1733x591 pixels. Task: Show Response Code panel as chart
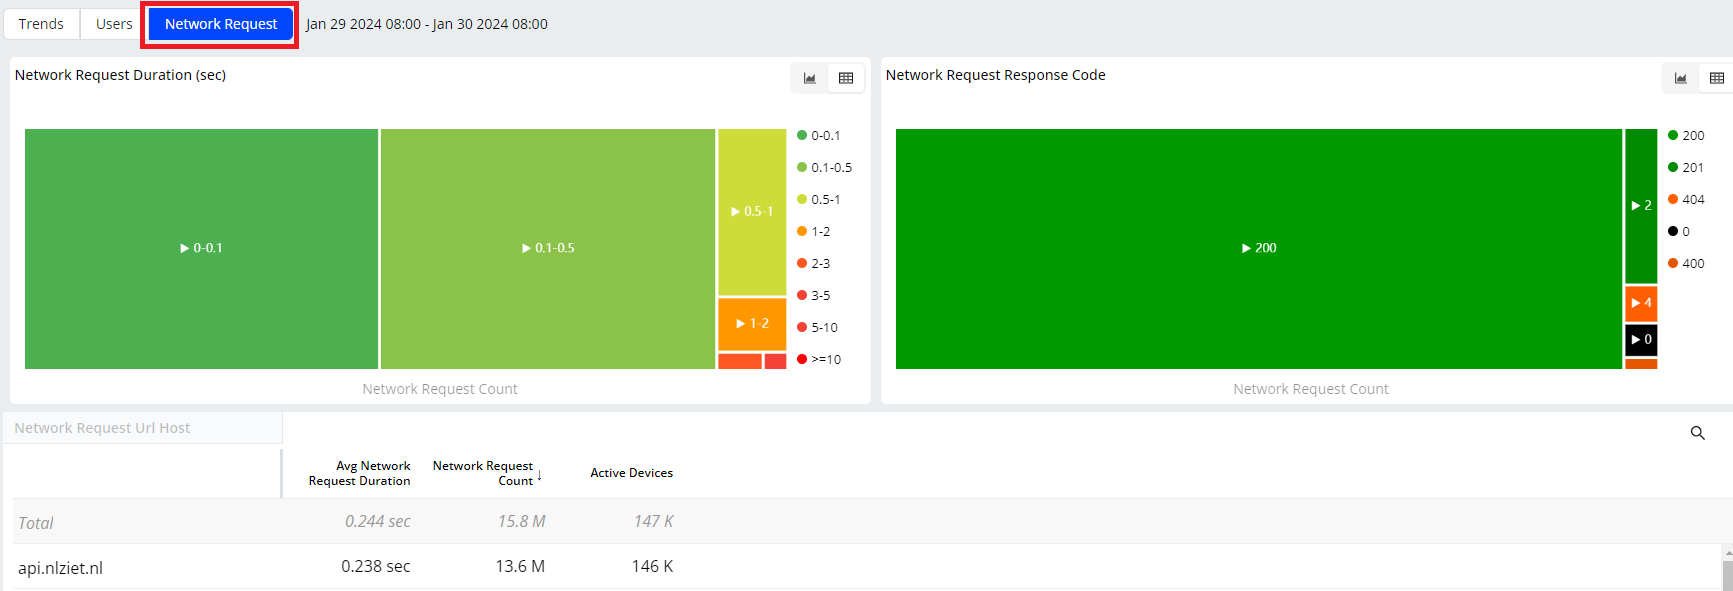(1680, 78)
